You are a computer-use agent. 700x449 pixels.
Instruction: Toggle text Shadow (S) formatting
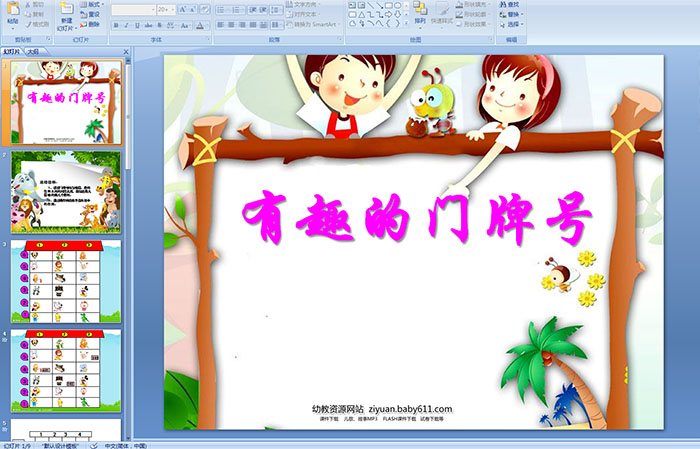tap(159, 25)
